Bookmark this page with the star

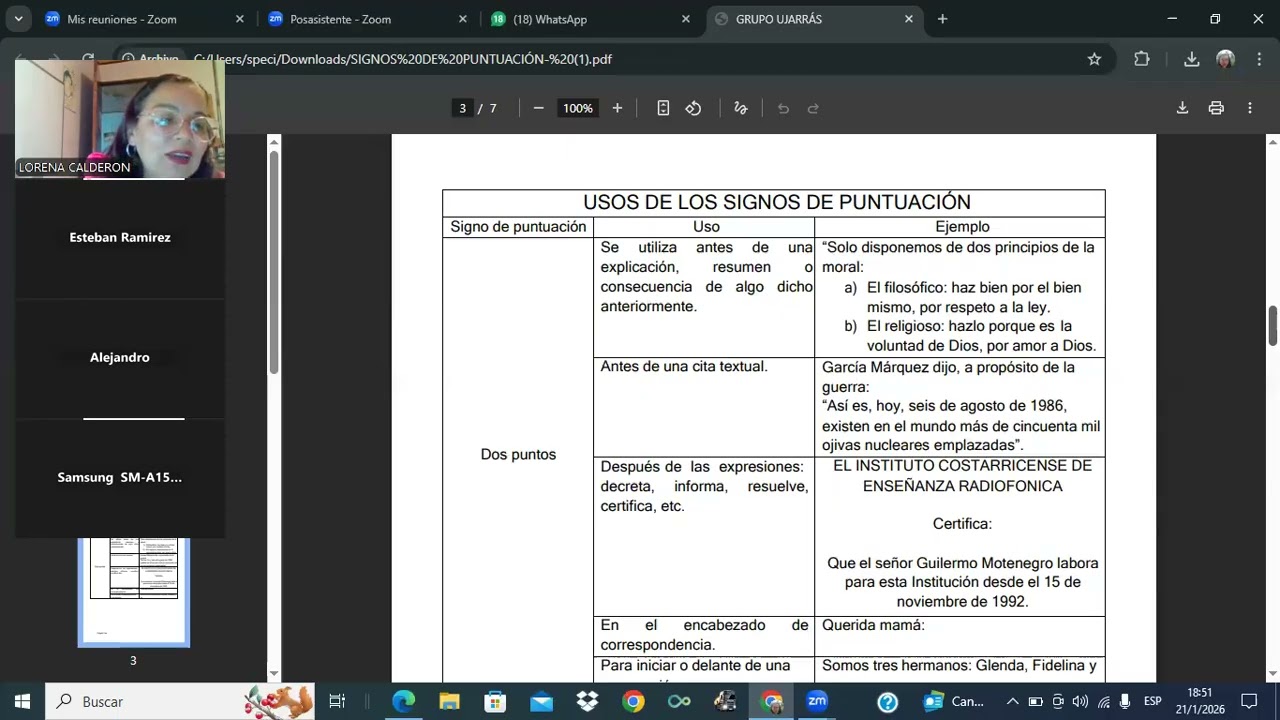(1094, 59)
